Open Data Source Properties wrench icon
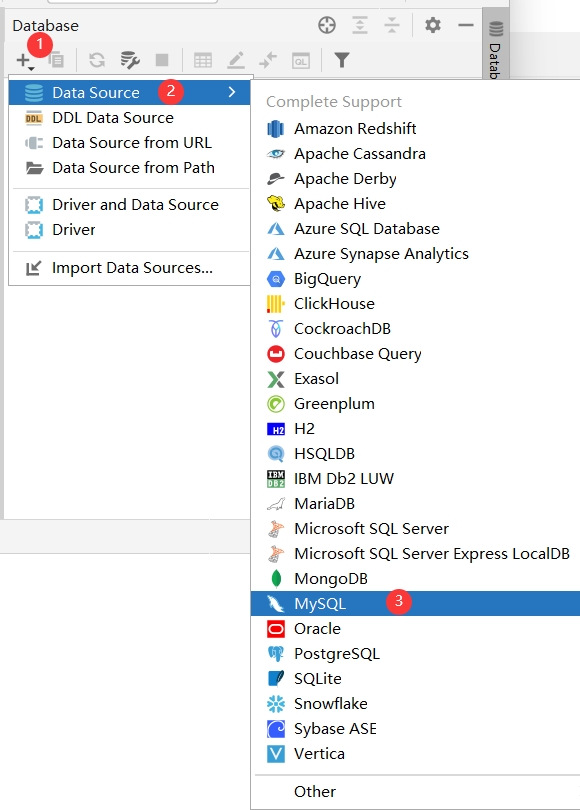Viewport: 580px width, 810px height. 130,60
